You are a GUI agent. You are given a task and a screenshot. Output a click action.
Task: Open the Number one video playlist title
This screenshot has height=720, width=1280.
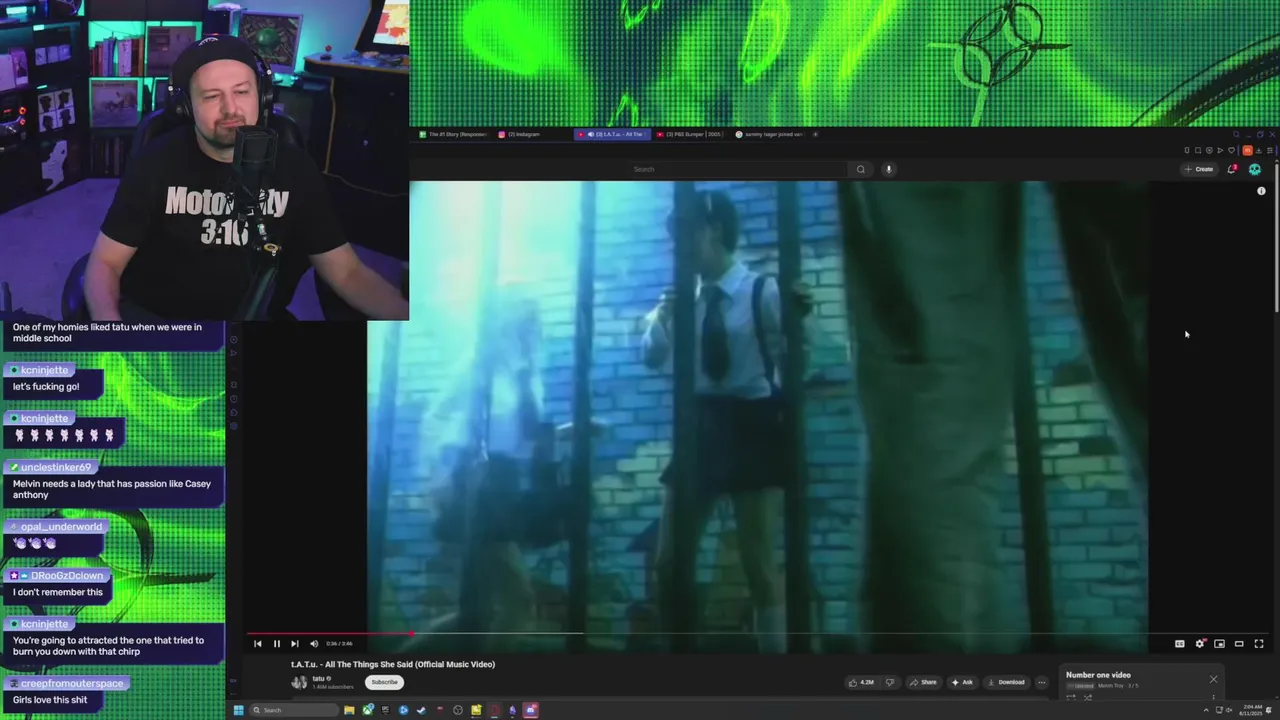pos(1098,675)
